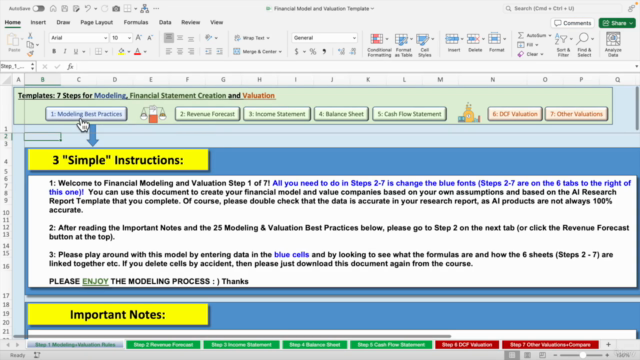640x360 pixels.
Task: Apply the yellow fill color
Action: click(x=121, y=51)
